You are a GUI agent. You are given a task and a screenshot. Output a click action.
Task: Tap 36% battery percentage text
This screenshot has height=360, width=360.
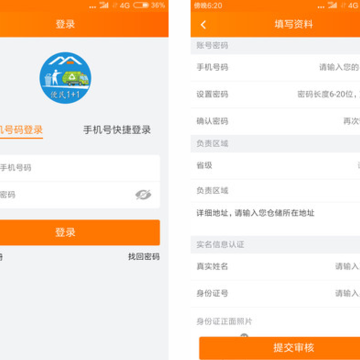click(x=158, y=5)
